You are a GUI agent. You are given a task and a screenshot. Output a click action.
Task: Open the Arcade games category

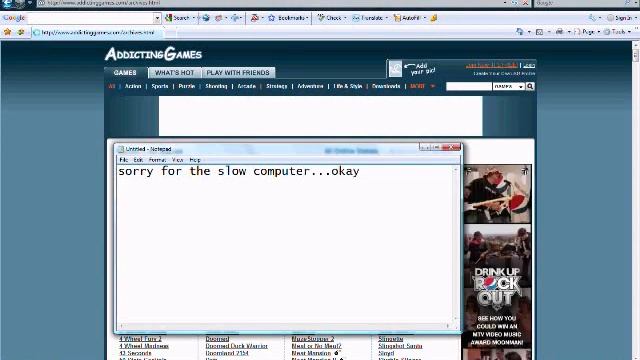tap(247, 86)
